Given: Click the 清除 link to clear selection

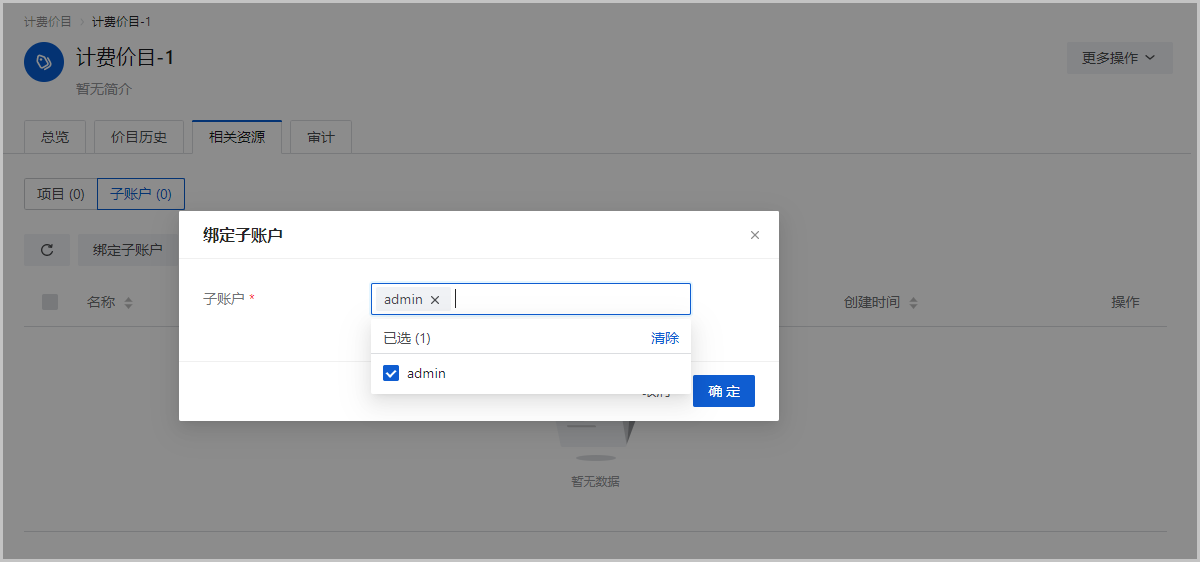Looking at the screenshot, I should [665, 338].
